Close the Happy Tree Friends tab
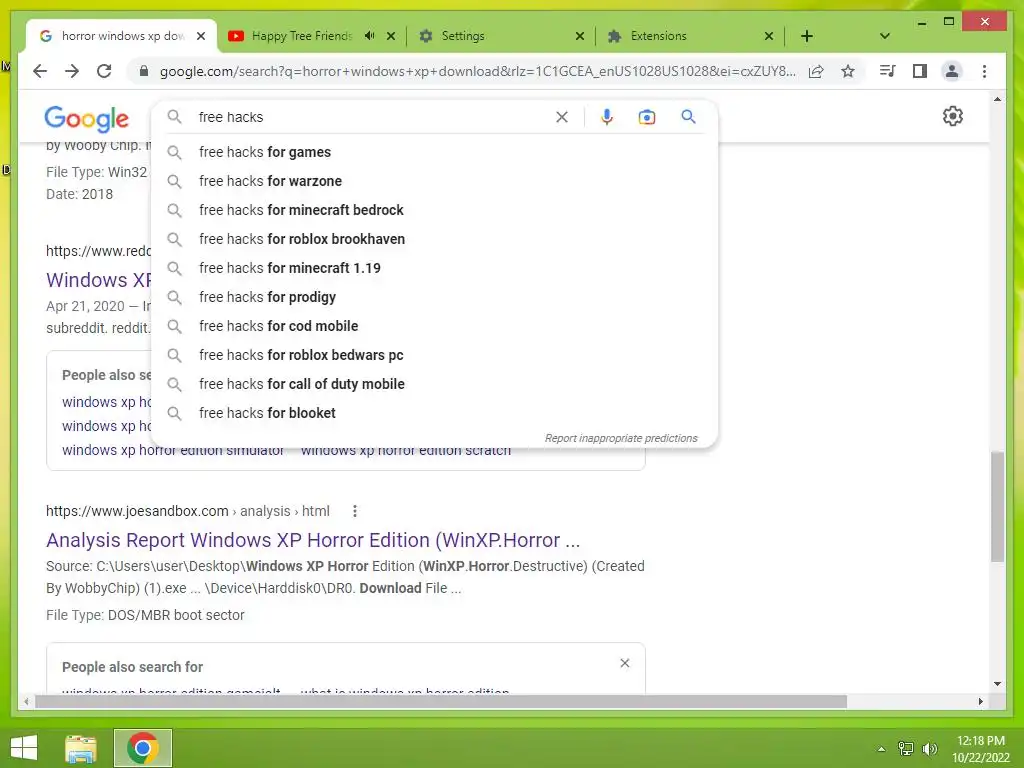The width and height of the screenshot is (1024, 768). click(x=391, y=36)
